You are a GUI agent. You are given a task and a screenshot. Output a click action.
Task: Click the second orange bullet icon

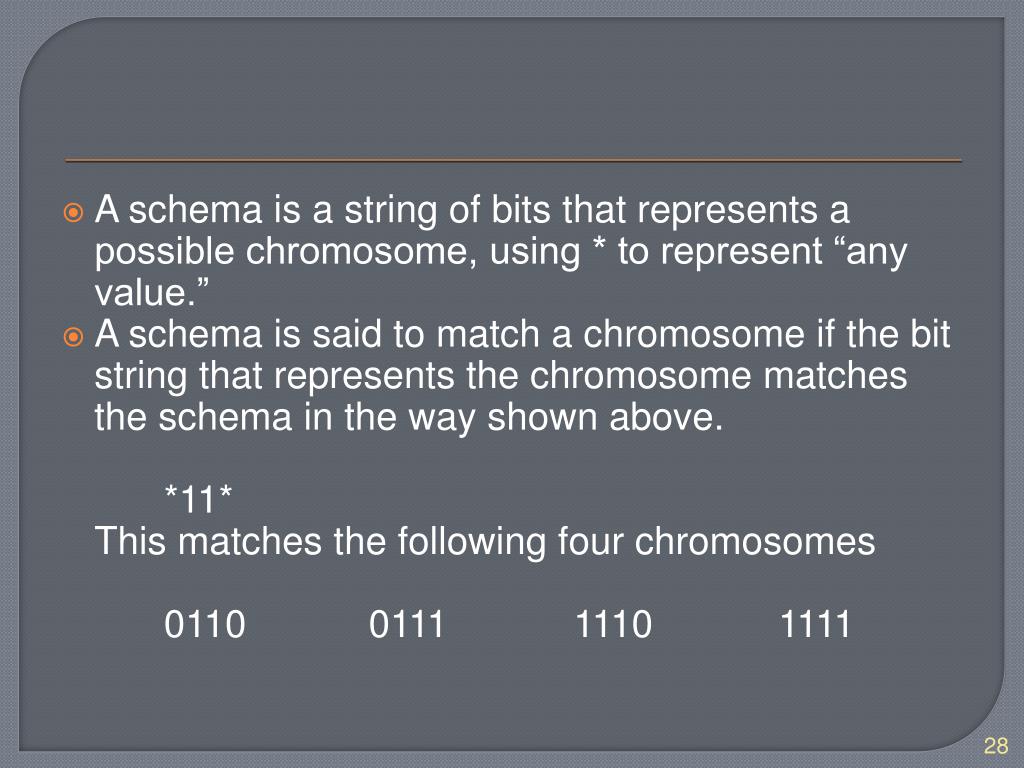pos(73,337)
